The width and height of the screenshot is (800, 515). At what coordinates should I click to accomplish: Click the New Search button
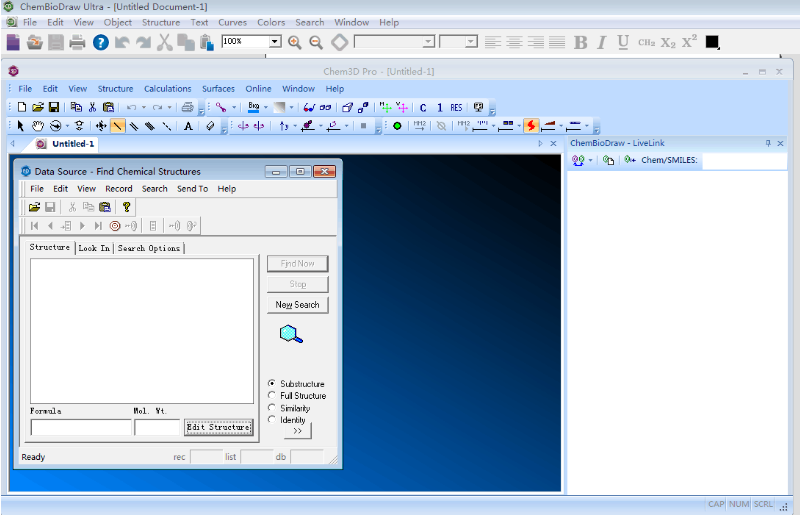click(297, 305)
